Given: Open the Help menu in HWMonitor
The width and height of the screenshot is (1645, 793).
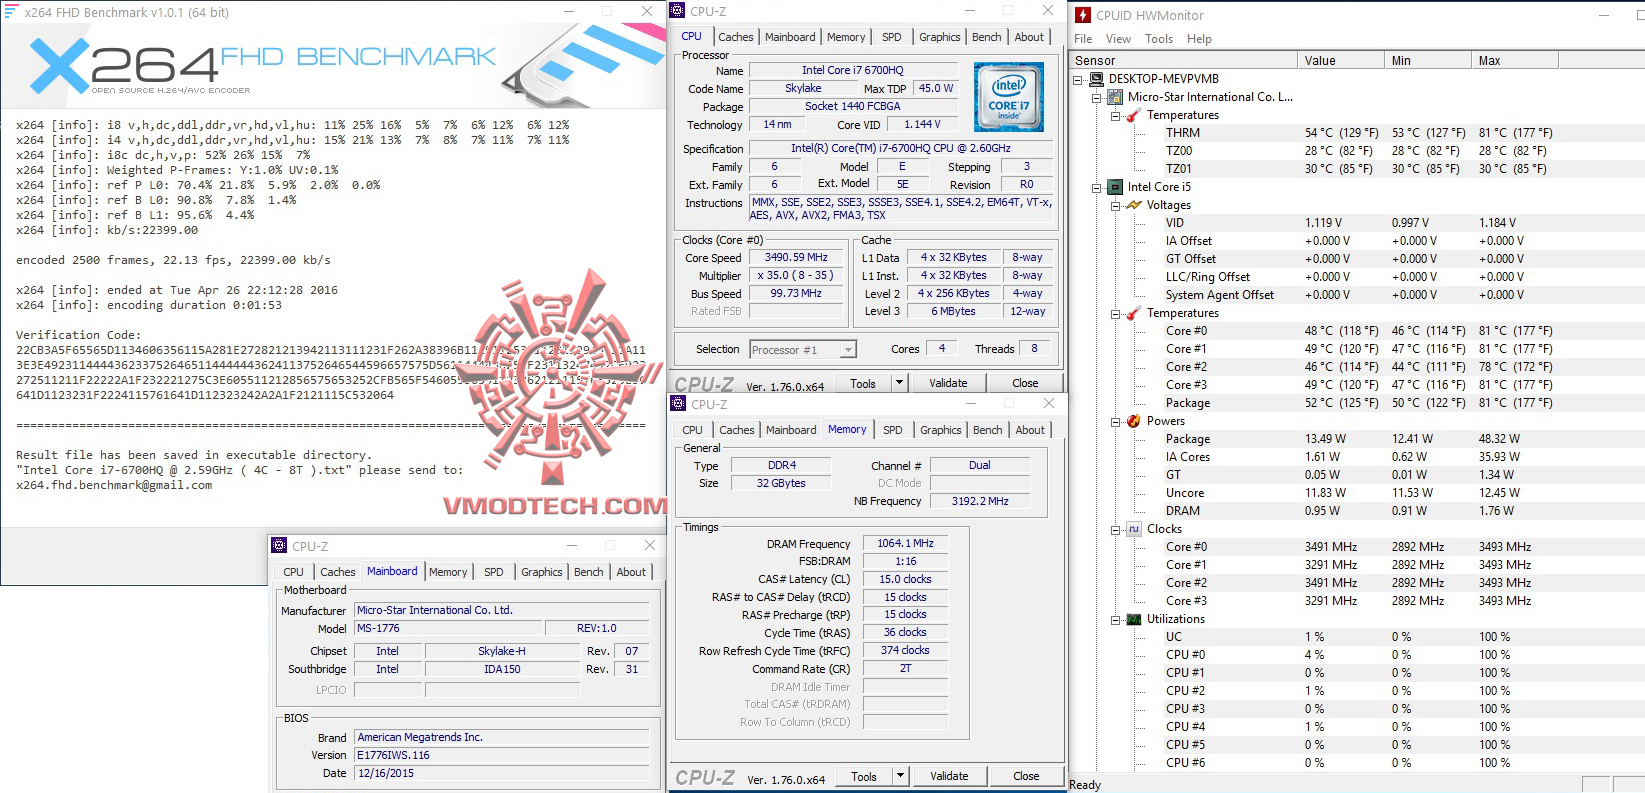Looking at the screenshot, I should pyautogui.click(x=1199, y=39).
